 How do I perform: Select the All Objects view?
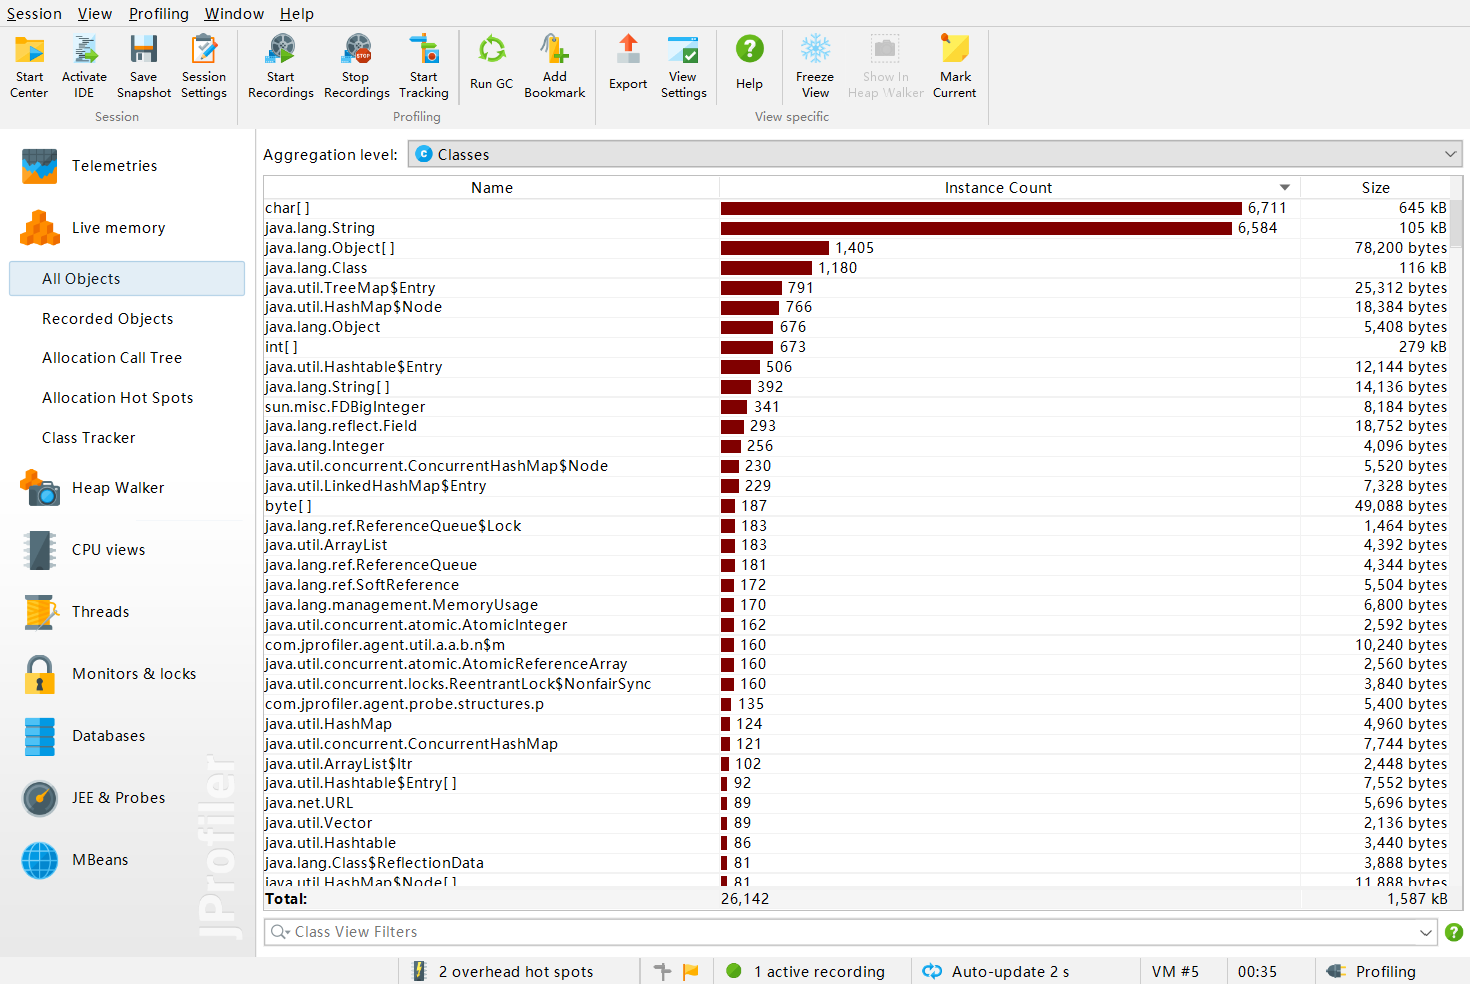tap(127, 279)
